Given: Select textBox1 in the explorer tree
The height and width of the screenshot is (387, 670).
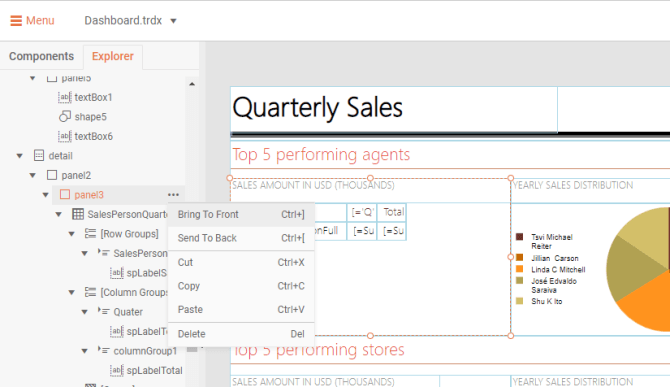Looking at the screenshot, I should click(93, 97).
